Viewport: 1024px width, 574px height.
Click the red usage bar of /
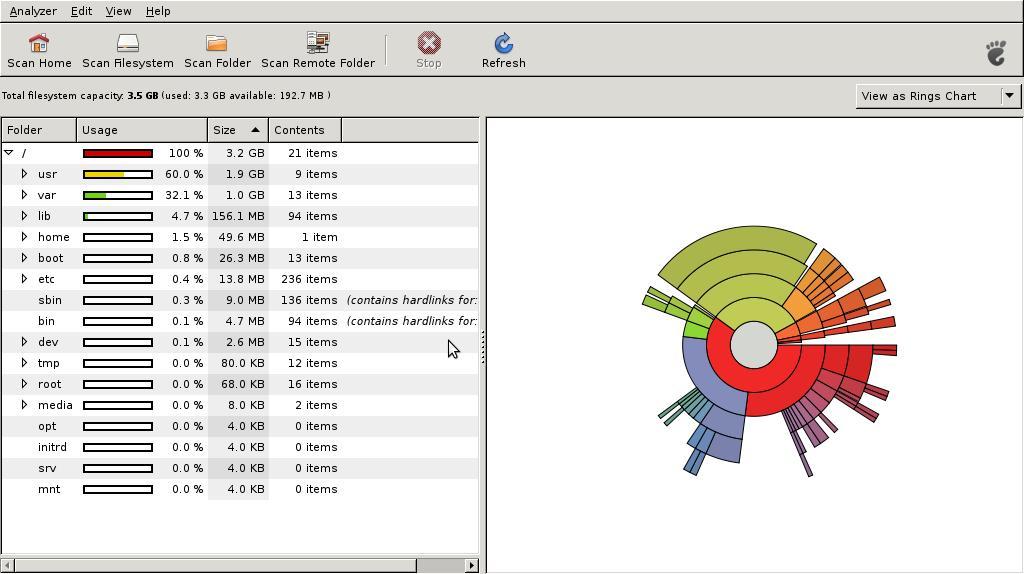[x=118, y=153]
